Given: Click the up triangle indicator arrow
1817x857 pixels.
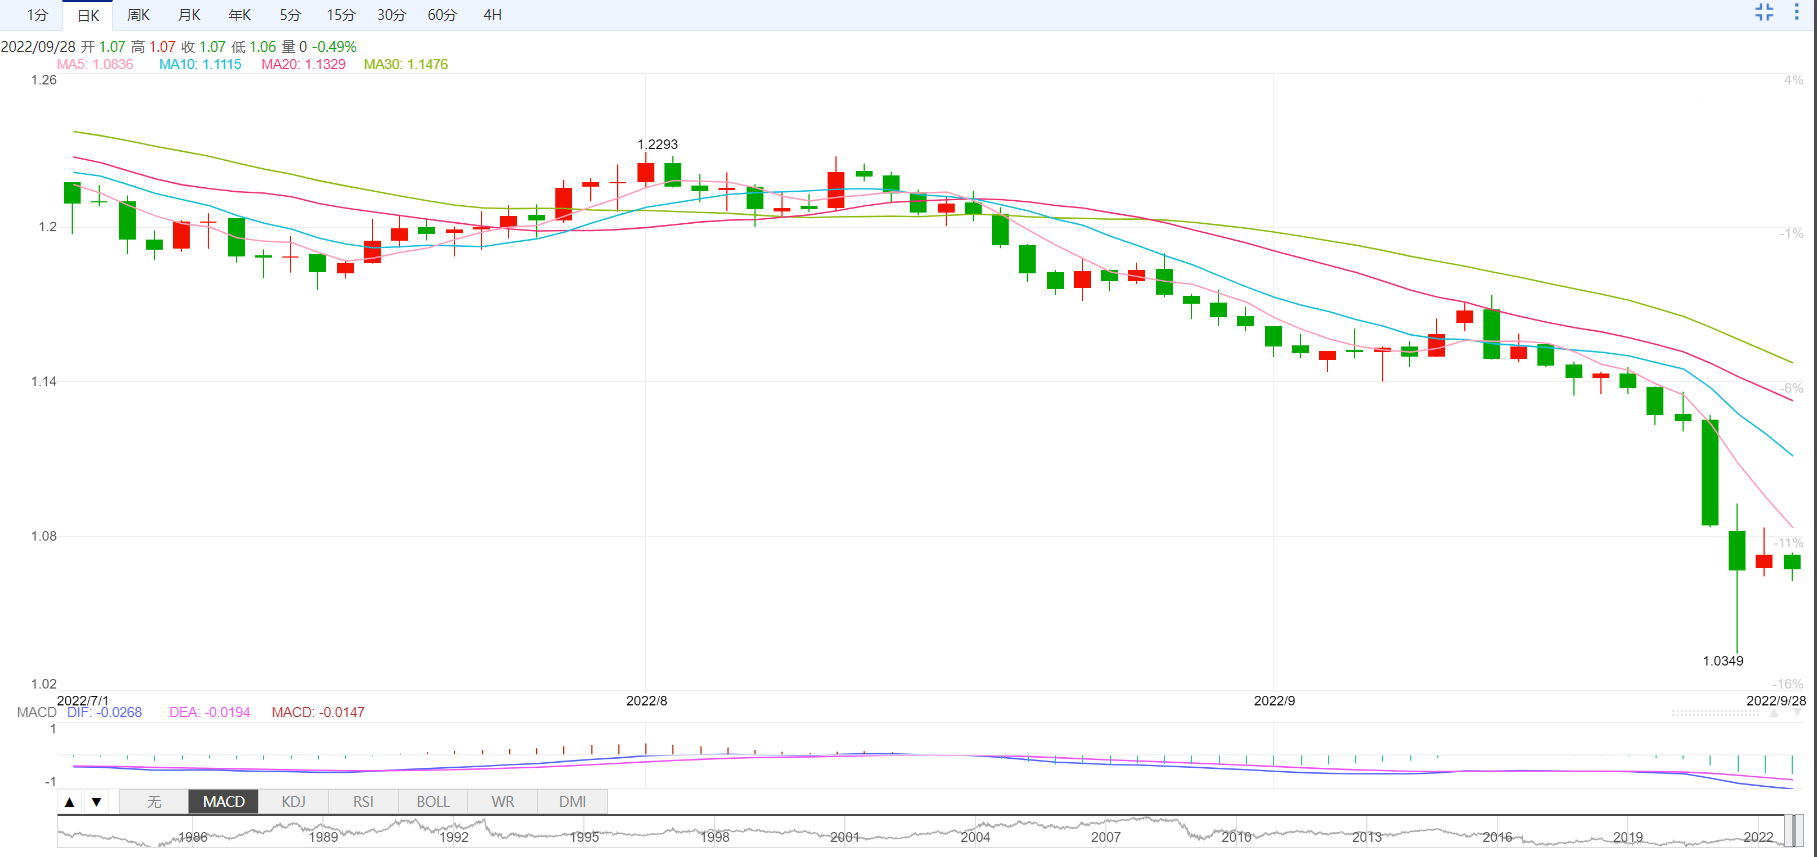Looking at the screenshot, I should [x=69, y=802].
